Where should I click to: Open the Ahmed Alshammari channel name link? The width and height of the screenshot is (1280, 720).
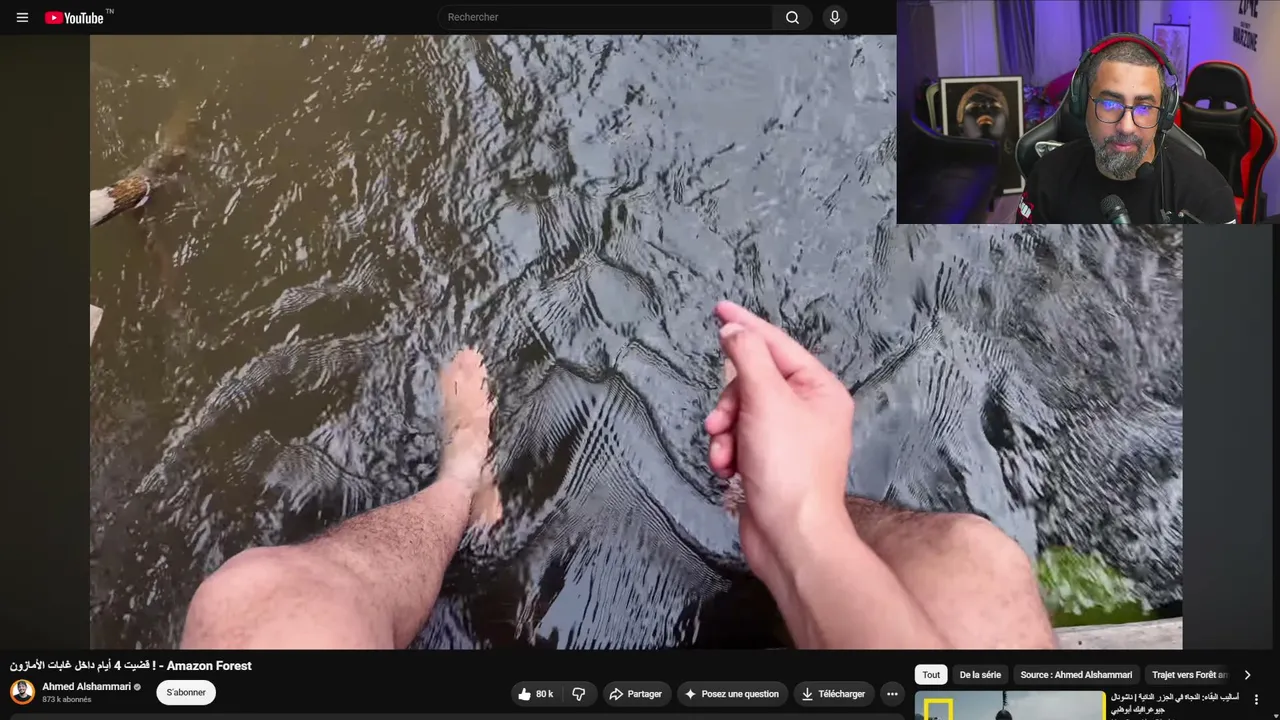click(x=86, y=687)
